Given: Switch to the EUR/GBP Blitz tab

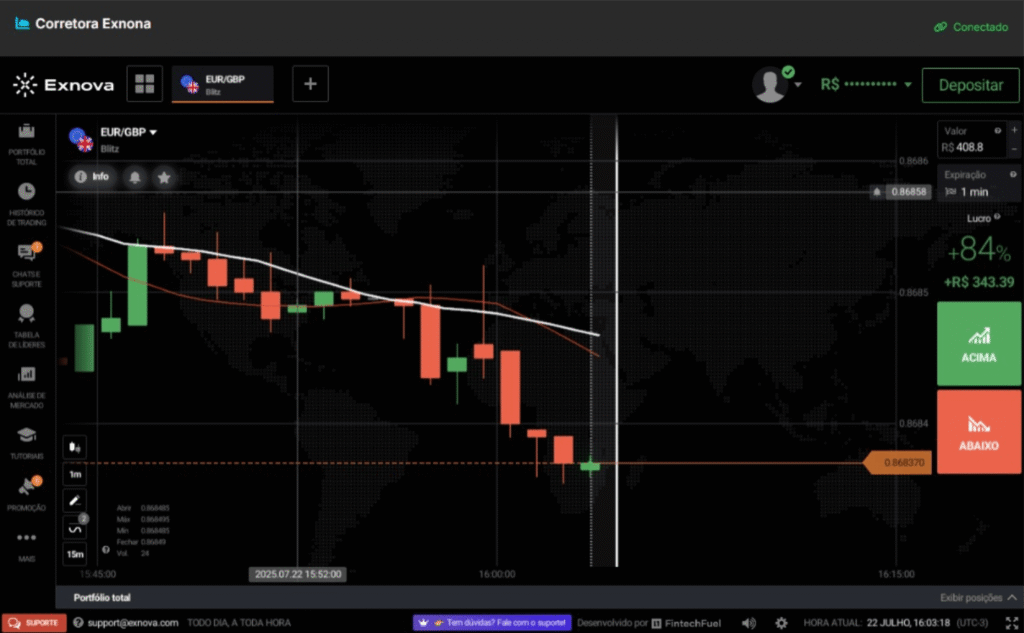Looking at the screenshot, I should [x=222, y=85].
